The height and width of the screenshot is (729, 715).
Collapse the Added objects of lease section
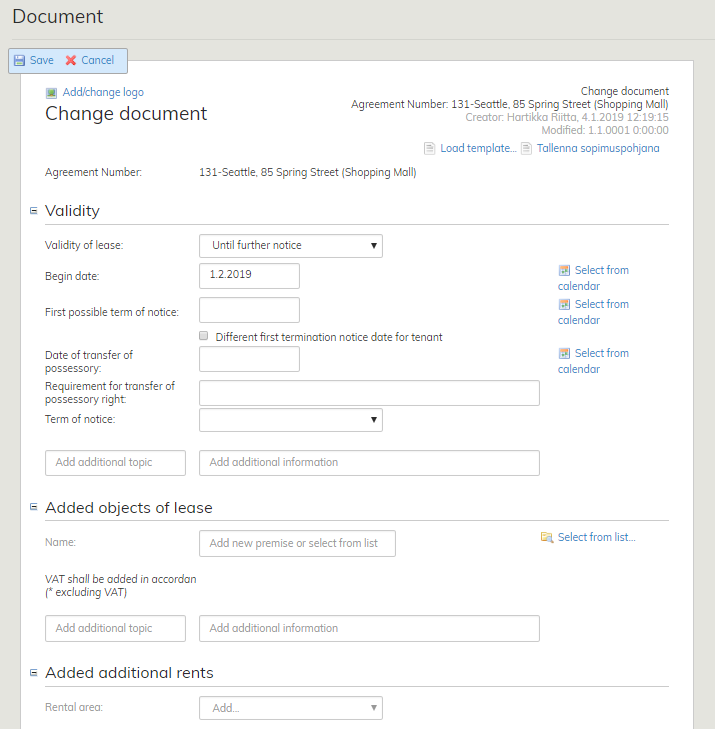[33, 507]
